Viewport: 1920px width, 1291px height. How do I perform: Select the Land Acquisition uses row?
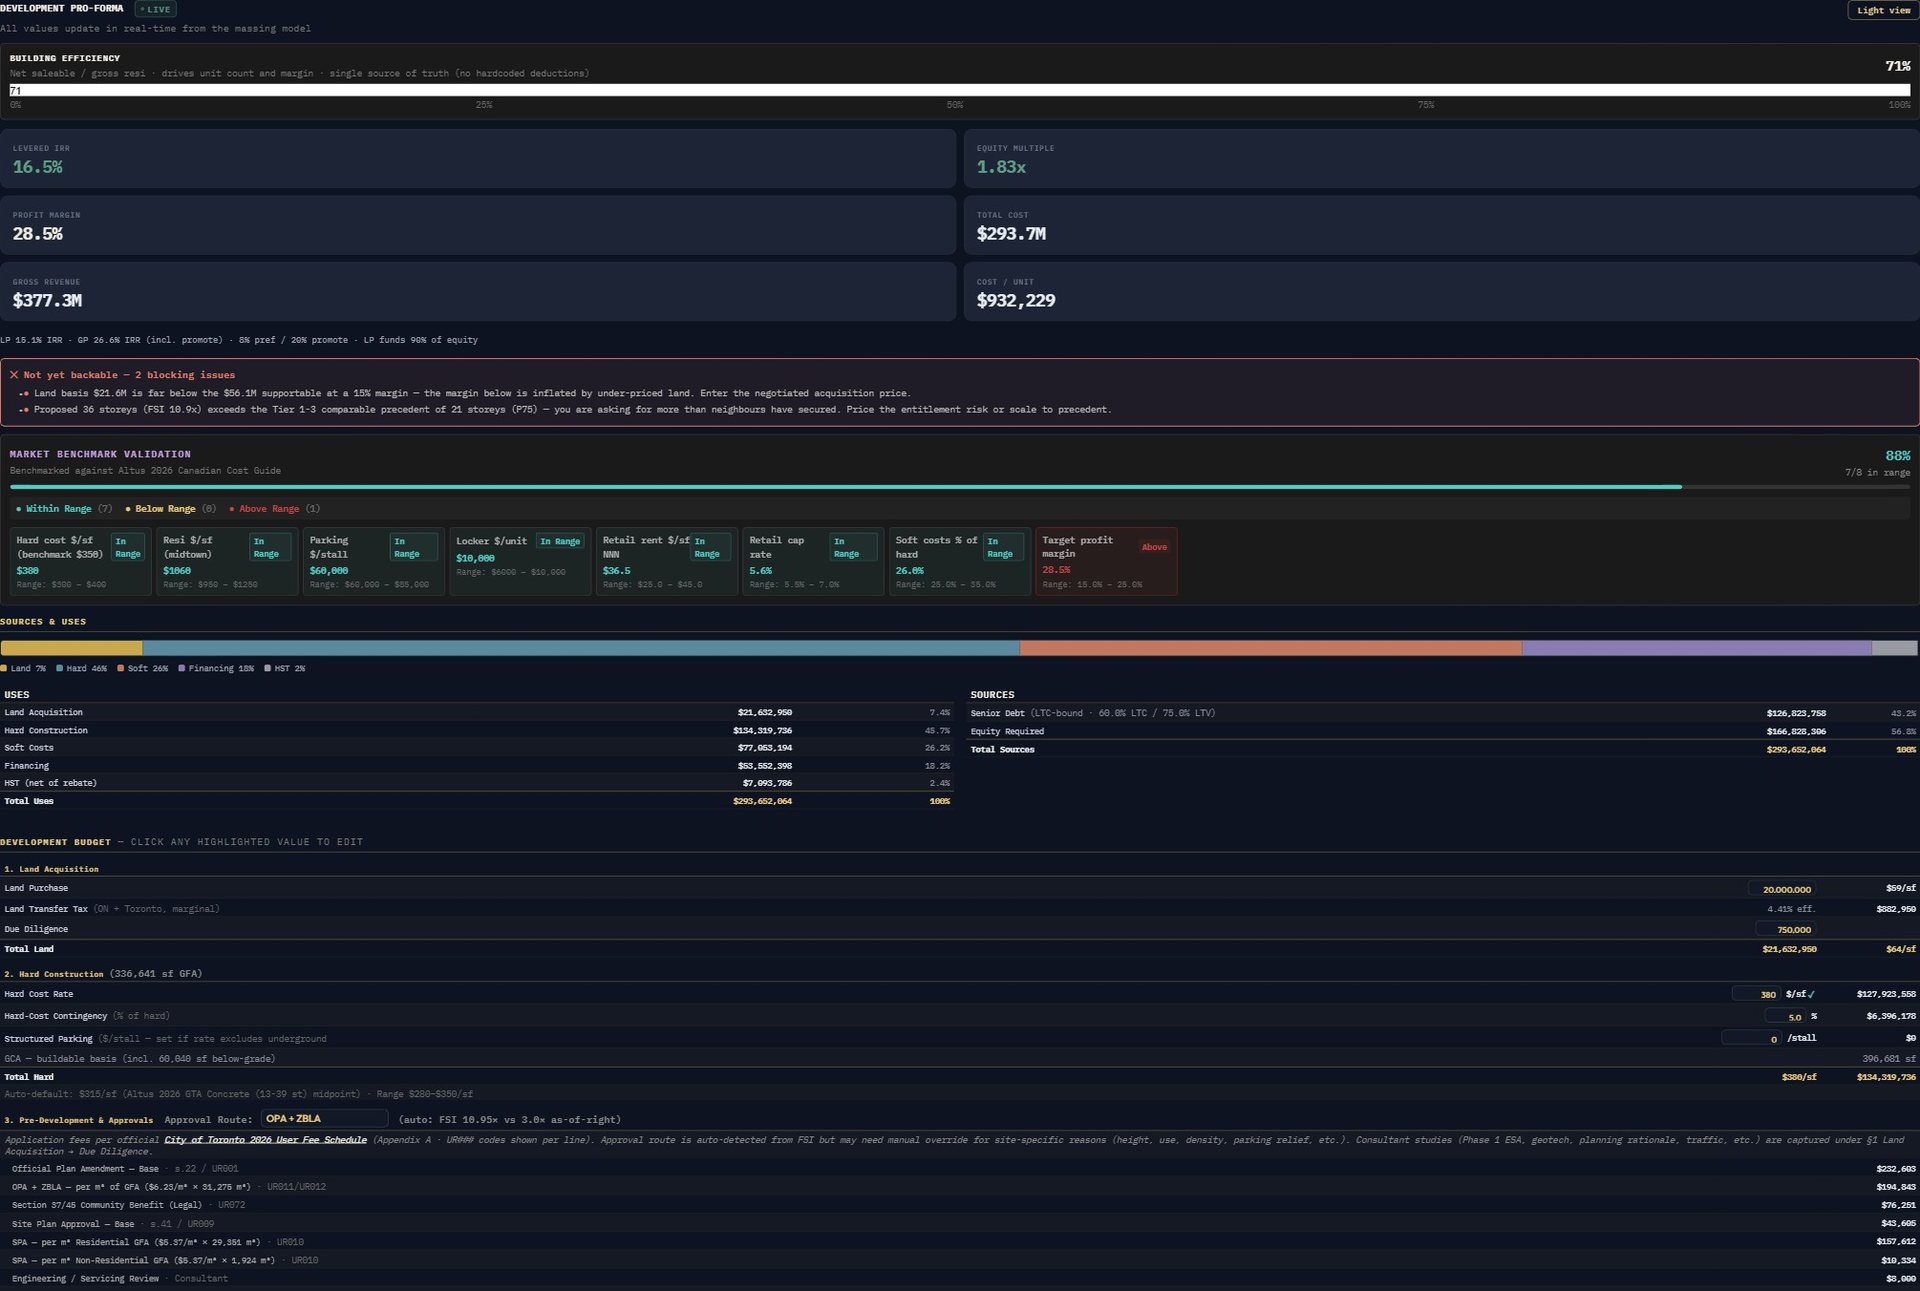(x=477, y=713)
